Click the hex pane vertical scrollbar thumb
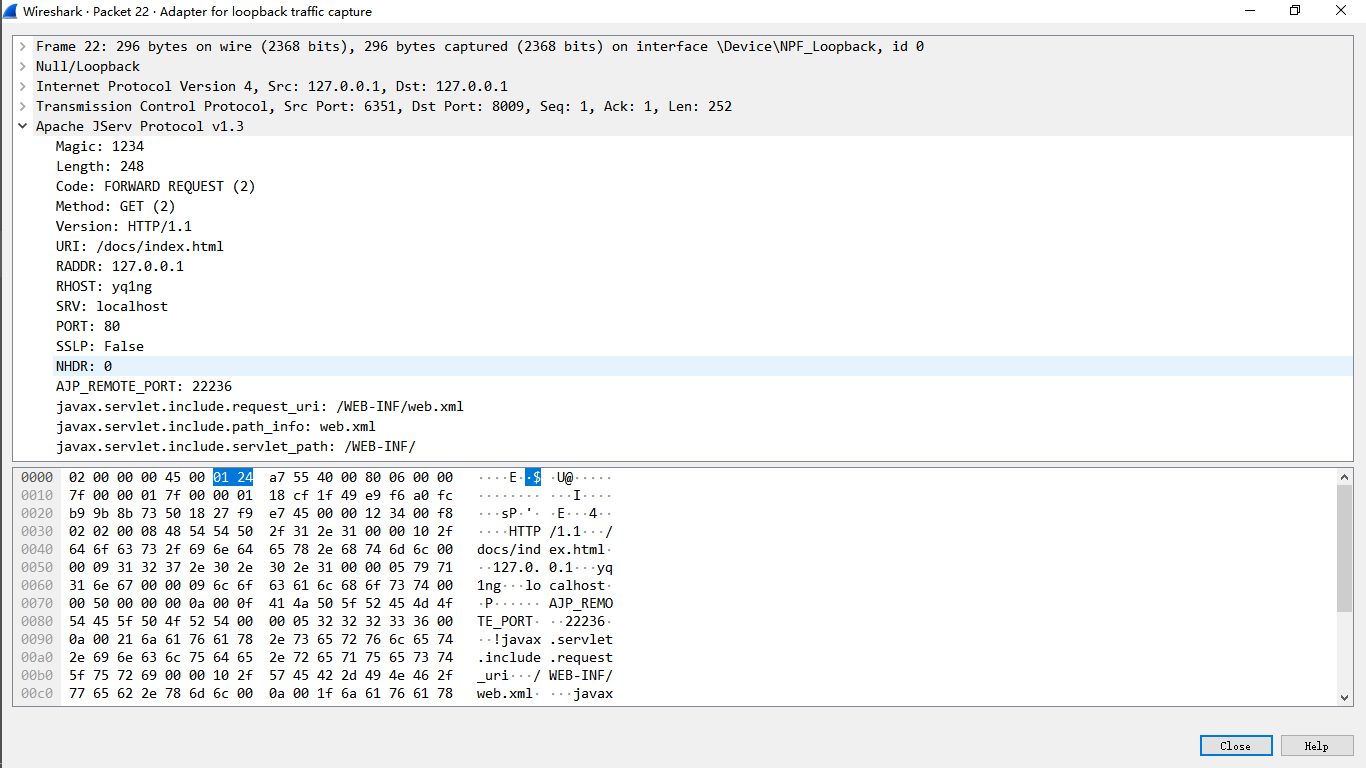Image resolution: width=1366 pixels, height=768 pixels. [x=1344, y=548]
